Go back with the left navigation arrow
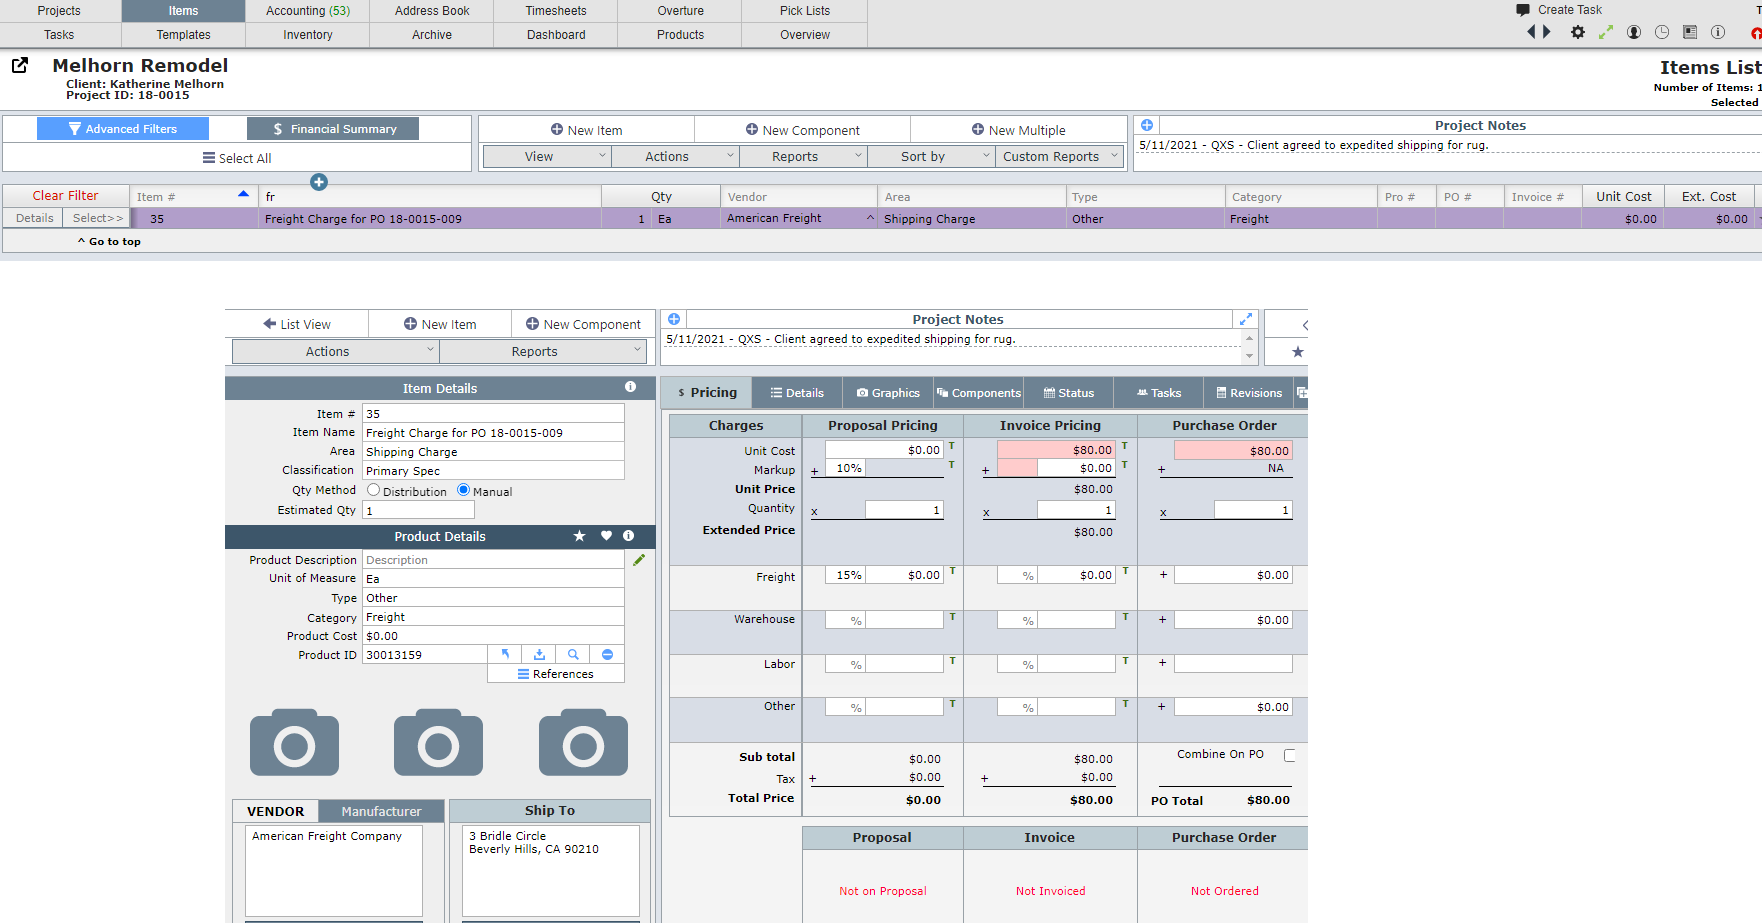Viewport: 1762px width, 923px height. click(1531, 32)
